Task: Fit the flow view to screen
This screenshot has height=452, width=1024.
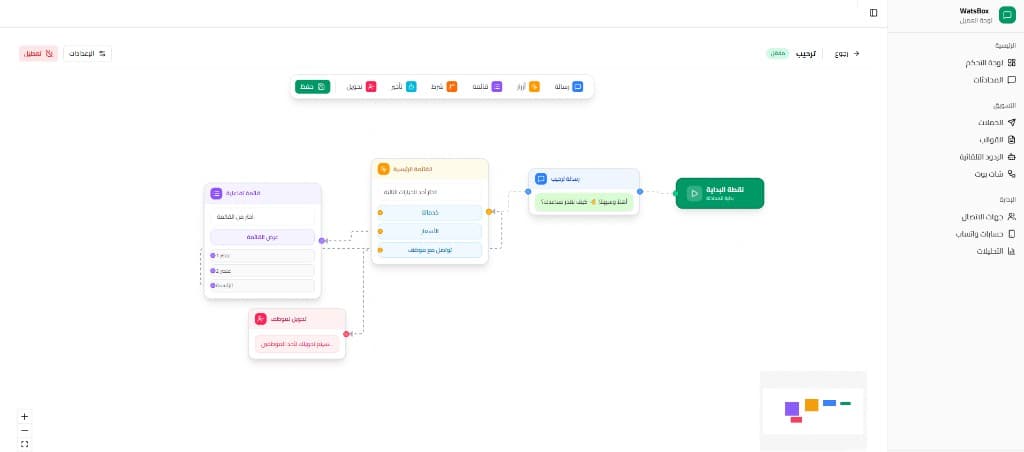Action: tap(25, 443)
